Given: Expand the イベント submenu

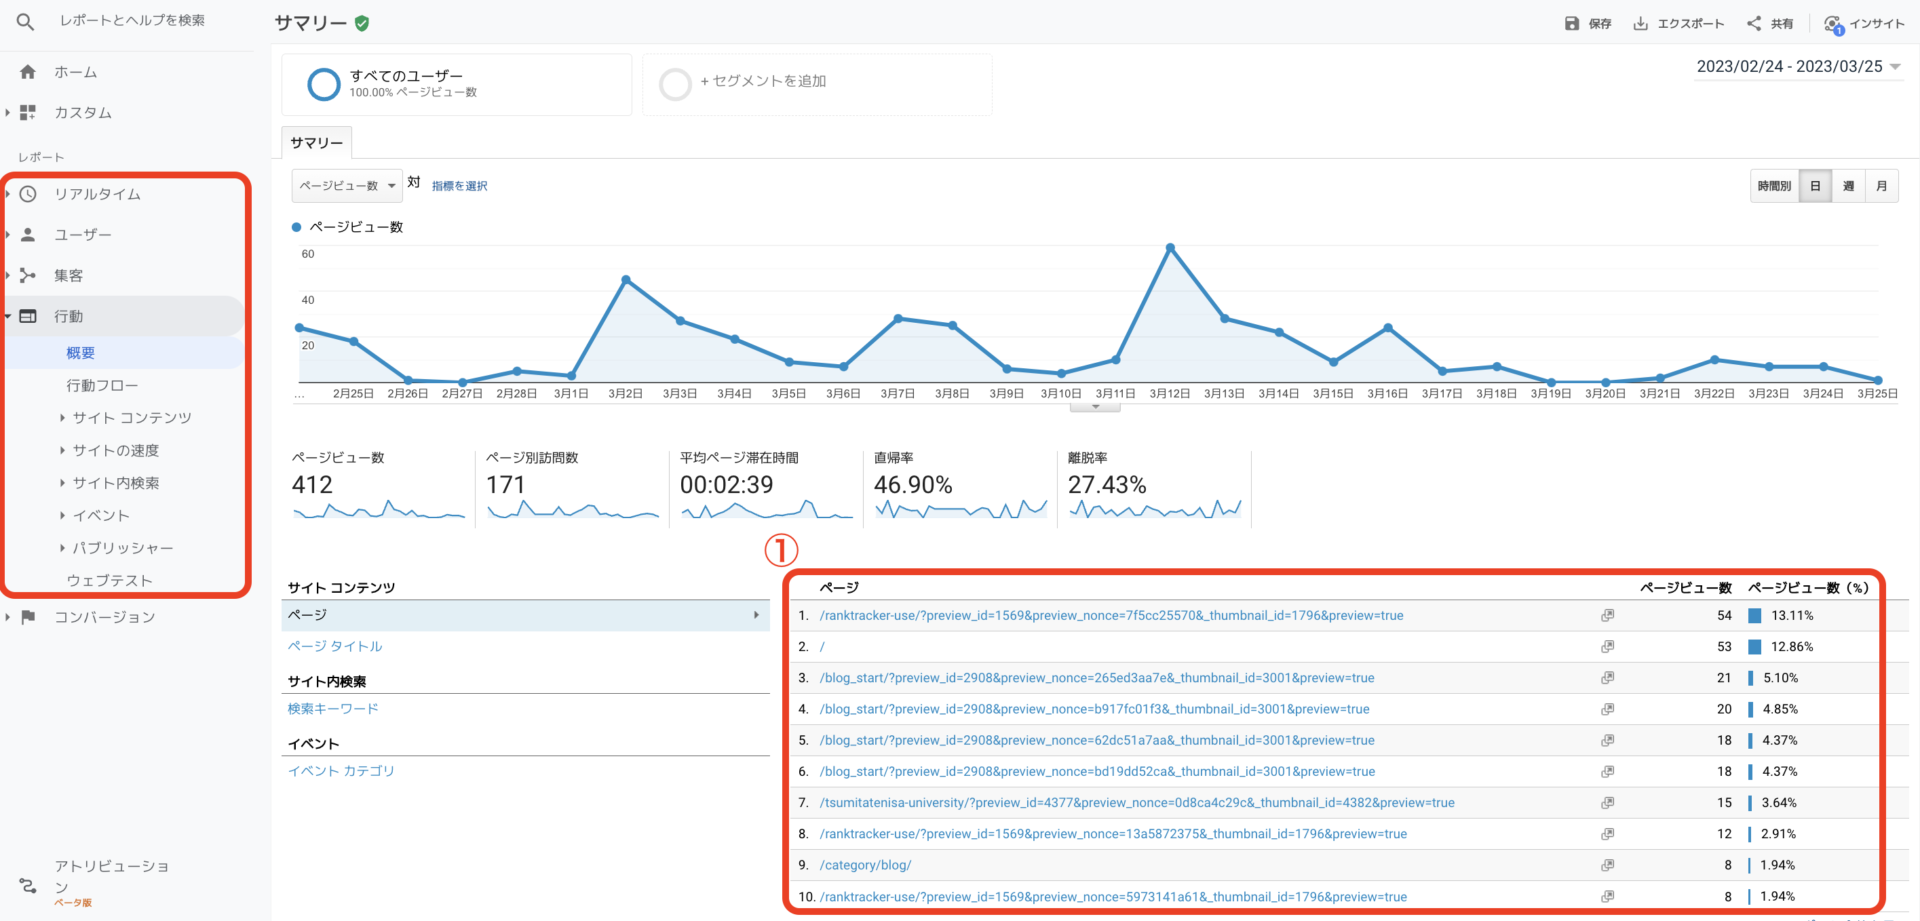Looking at the screenshot, I should pyautogui.click(x=62, y=516).
